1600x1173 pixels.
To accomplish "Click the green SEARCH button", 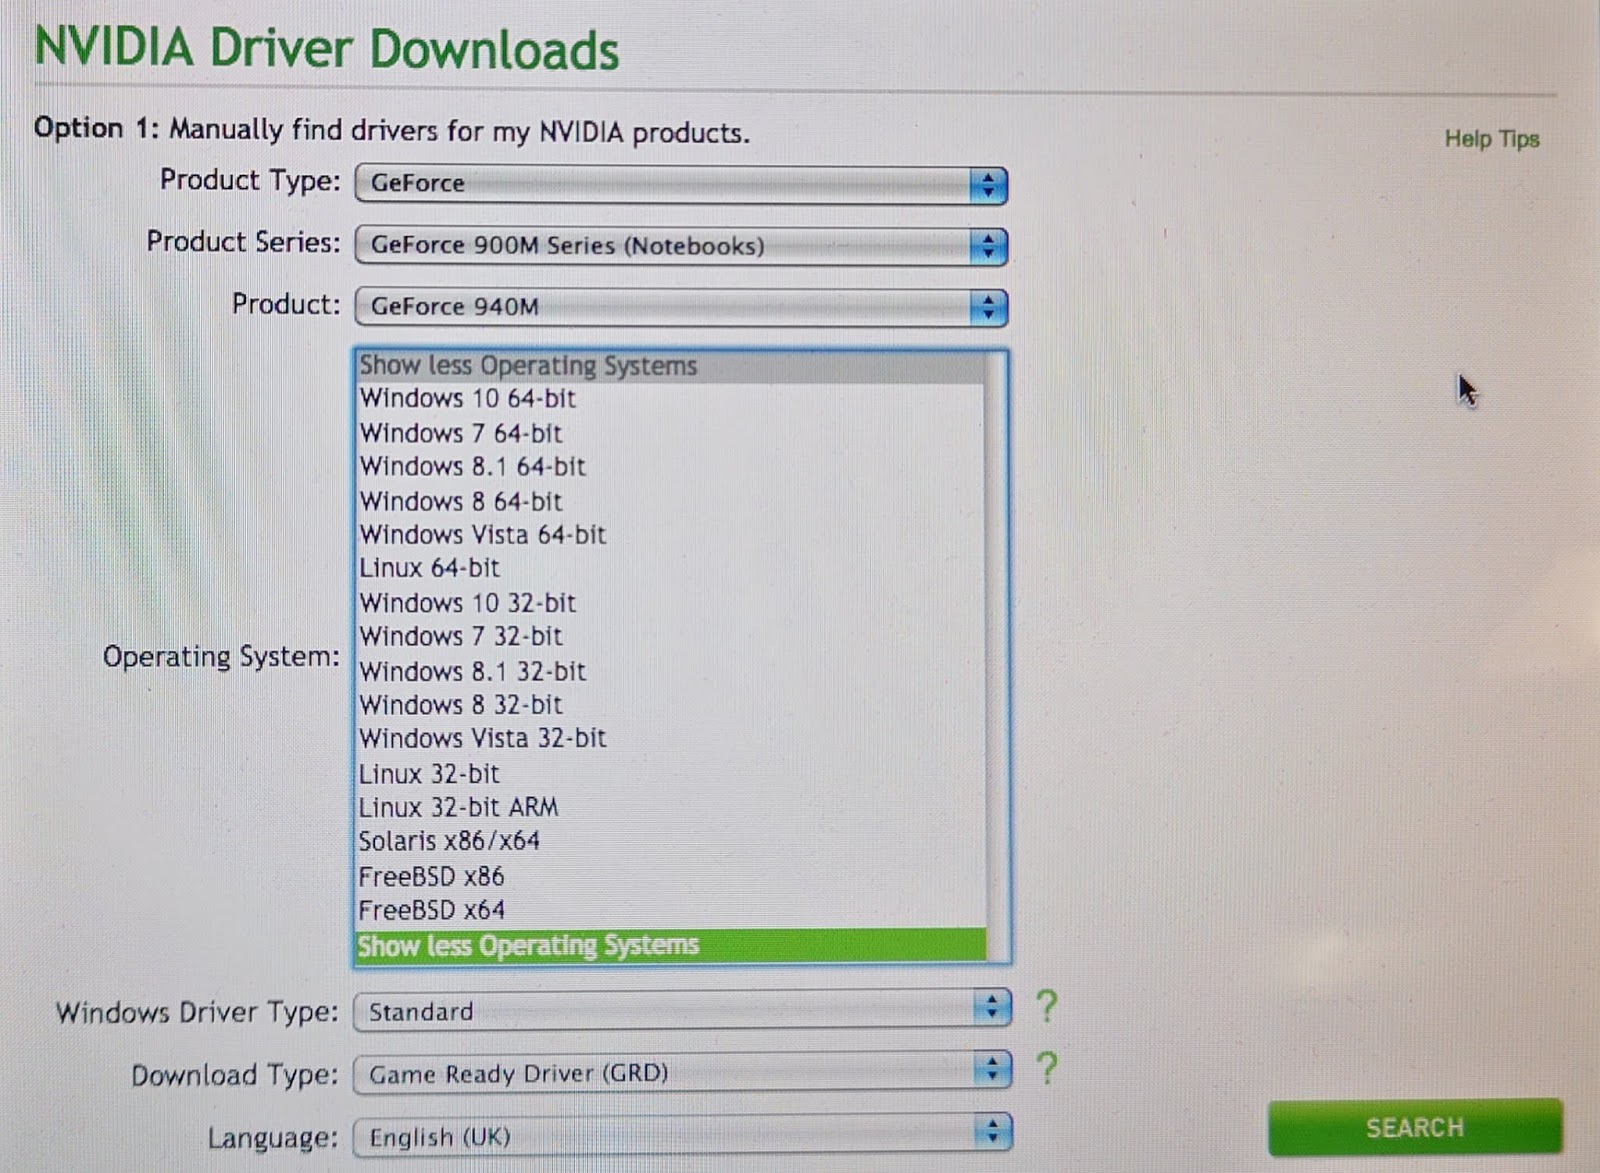I will pyautogui.click(x=1415, y=1127).
